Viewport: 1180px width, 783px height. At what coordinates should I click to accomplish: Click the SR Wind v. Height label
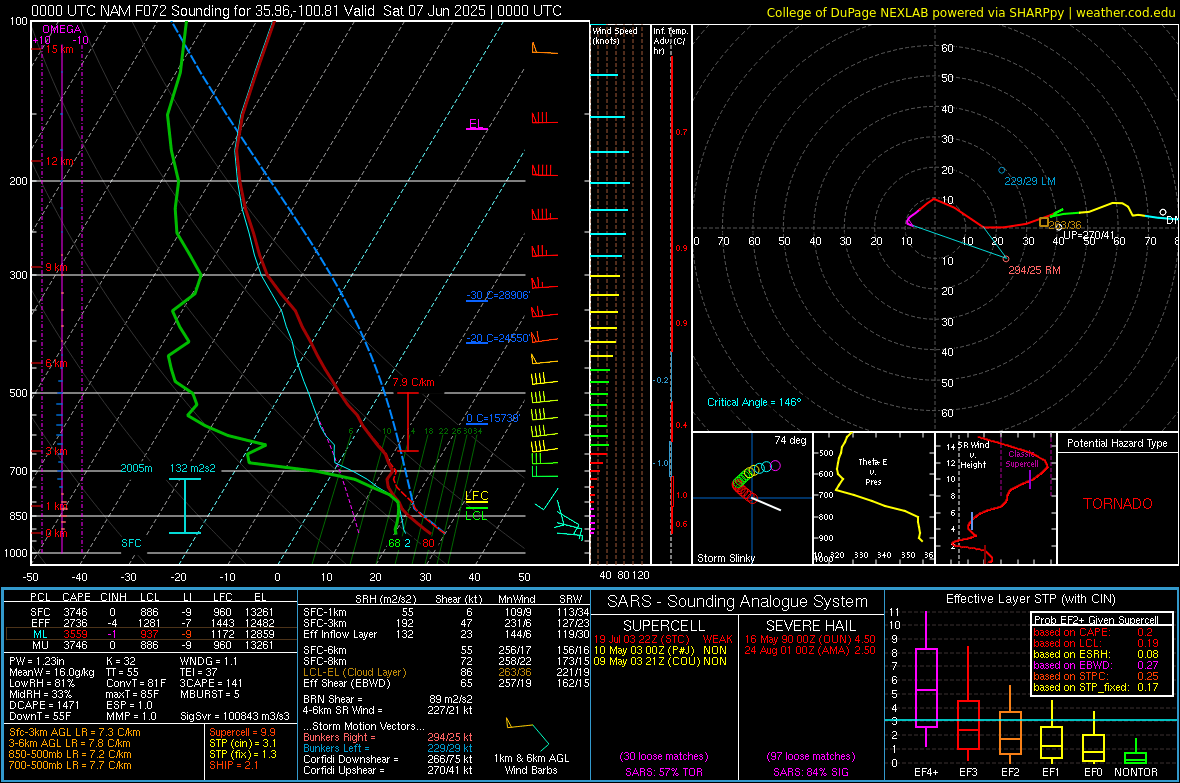(973, 455)
